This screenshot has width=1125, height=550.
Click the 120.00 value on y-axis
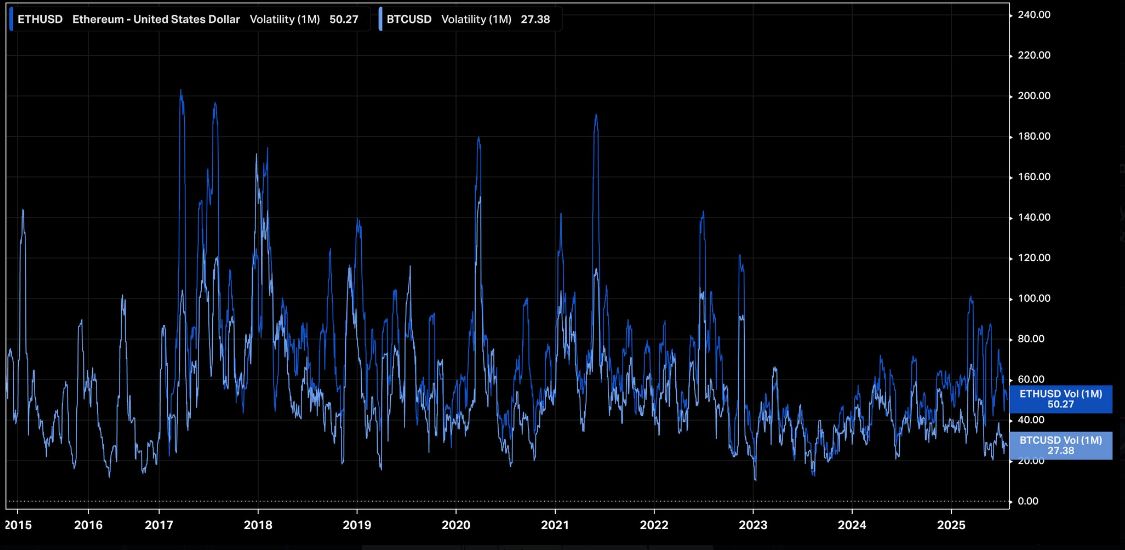point(1034,258)
